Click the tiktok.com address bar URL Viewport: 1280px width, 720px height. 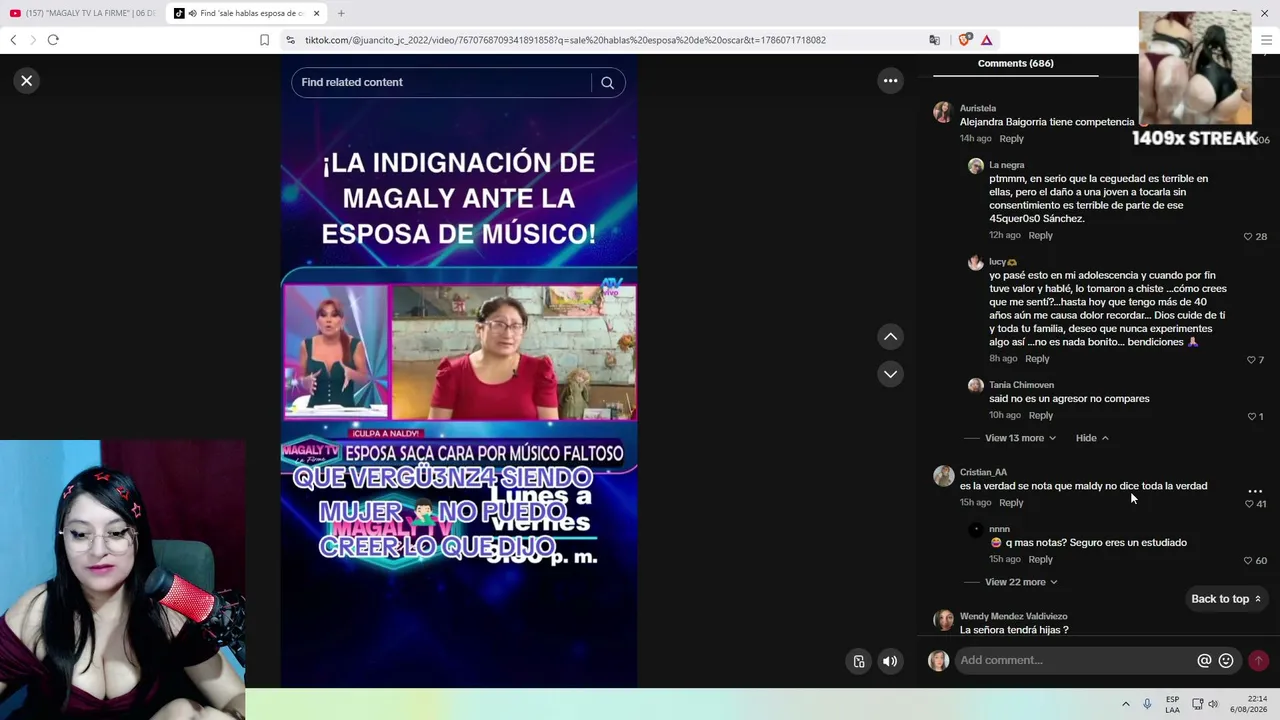(x=565, y=40)
